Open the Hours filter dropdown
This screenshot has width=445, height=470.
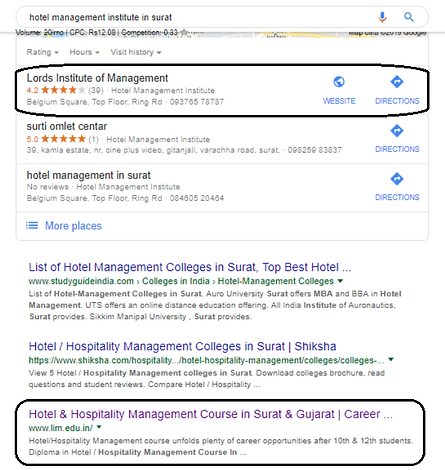[84, 52]
